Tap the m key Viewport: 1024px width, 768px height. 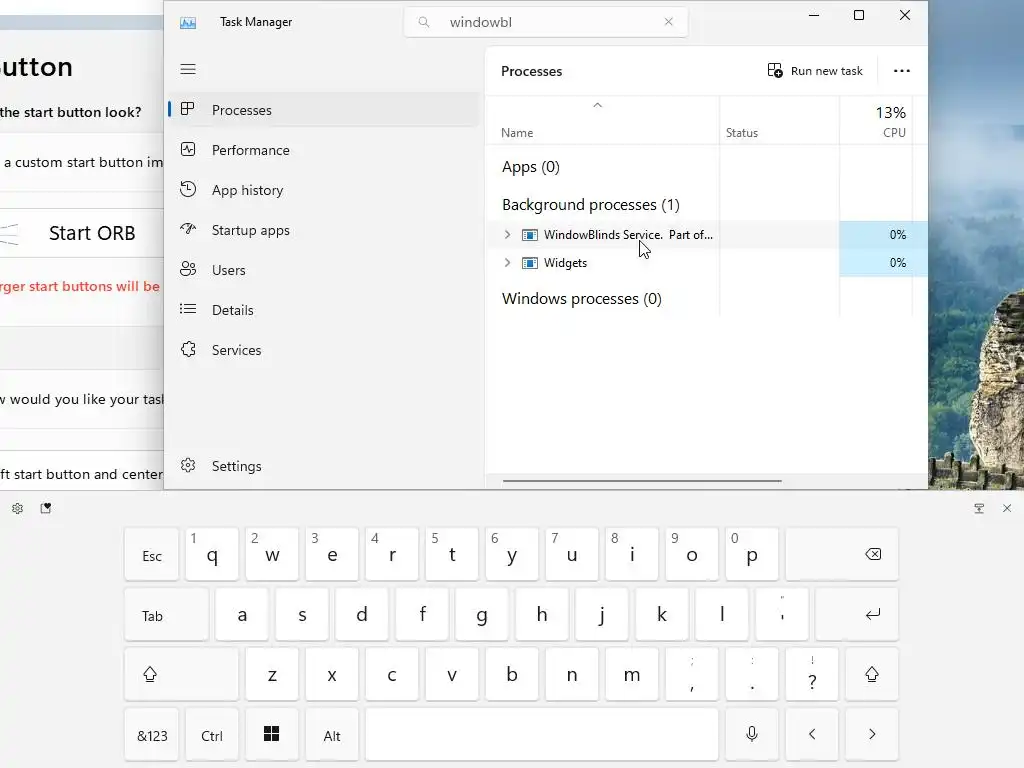click(632, 675)
